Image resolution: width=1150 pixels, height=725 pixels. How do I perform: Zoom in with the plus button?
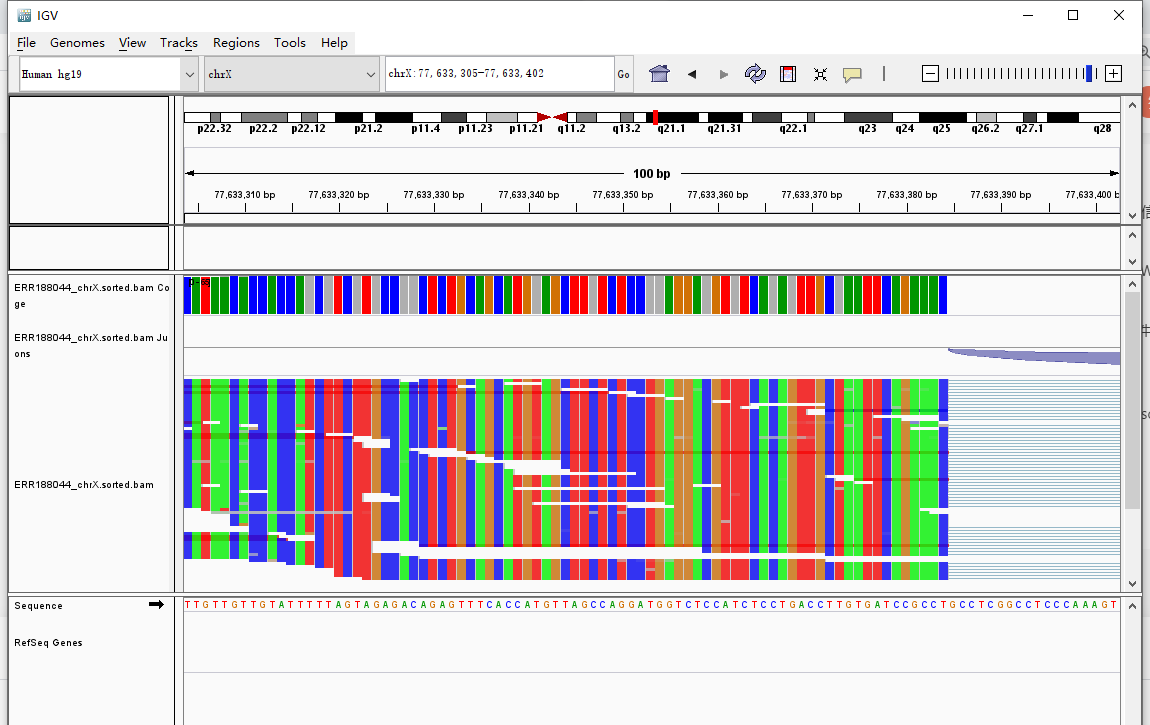1113,73
